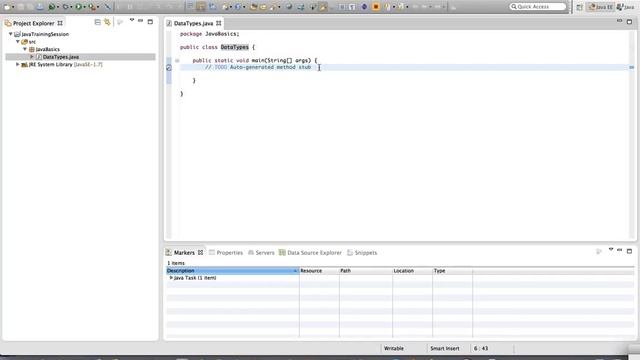Expand the Java Task marker group
640x360 pixels.
click(x=171, y=278)
